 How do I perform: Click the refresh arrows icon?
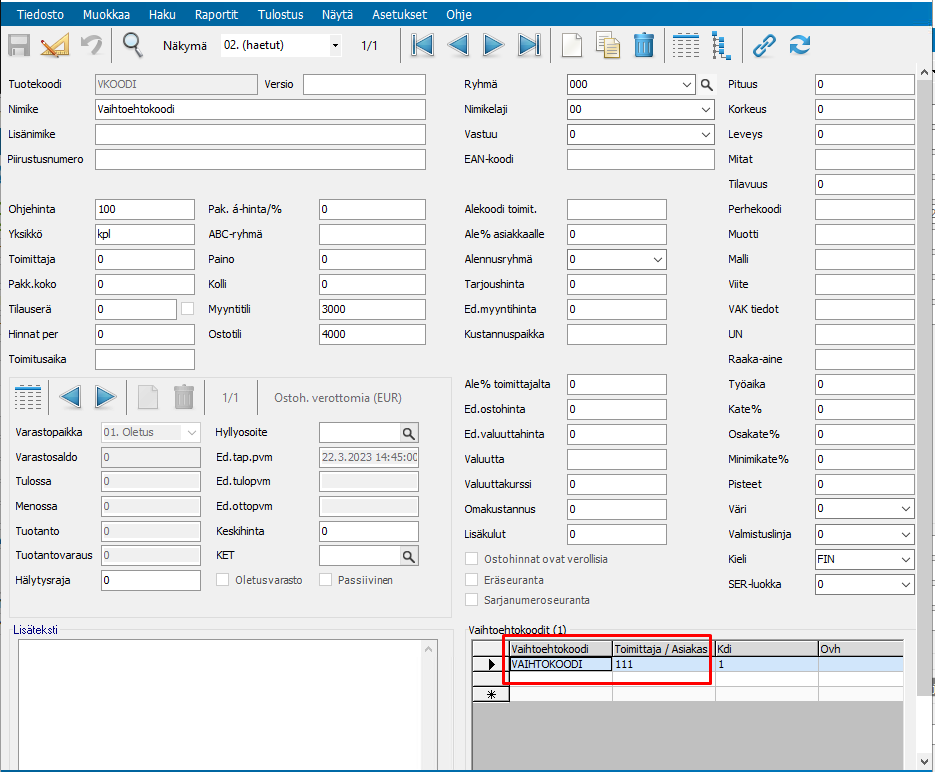point(800,45)
